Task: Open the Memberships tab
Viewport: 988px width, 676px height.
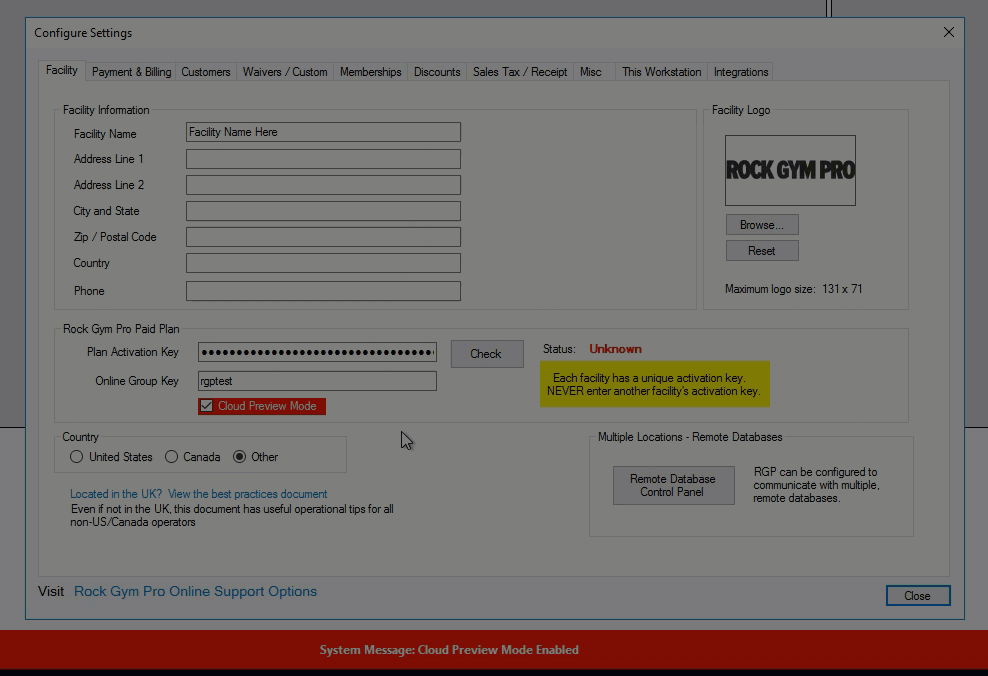Action: (x=370, y=72)
